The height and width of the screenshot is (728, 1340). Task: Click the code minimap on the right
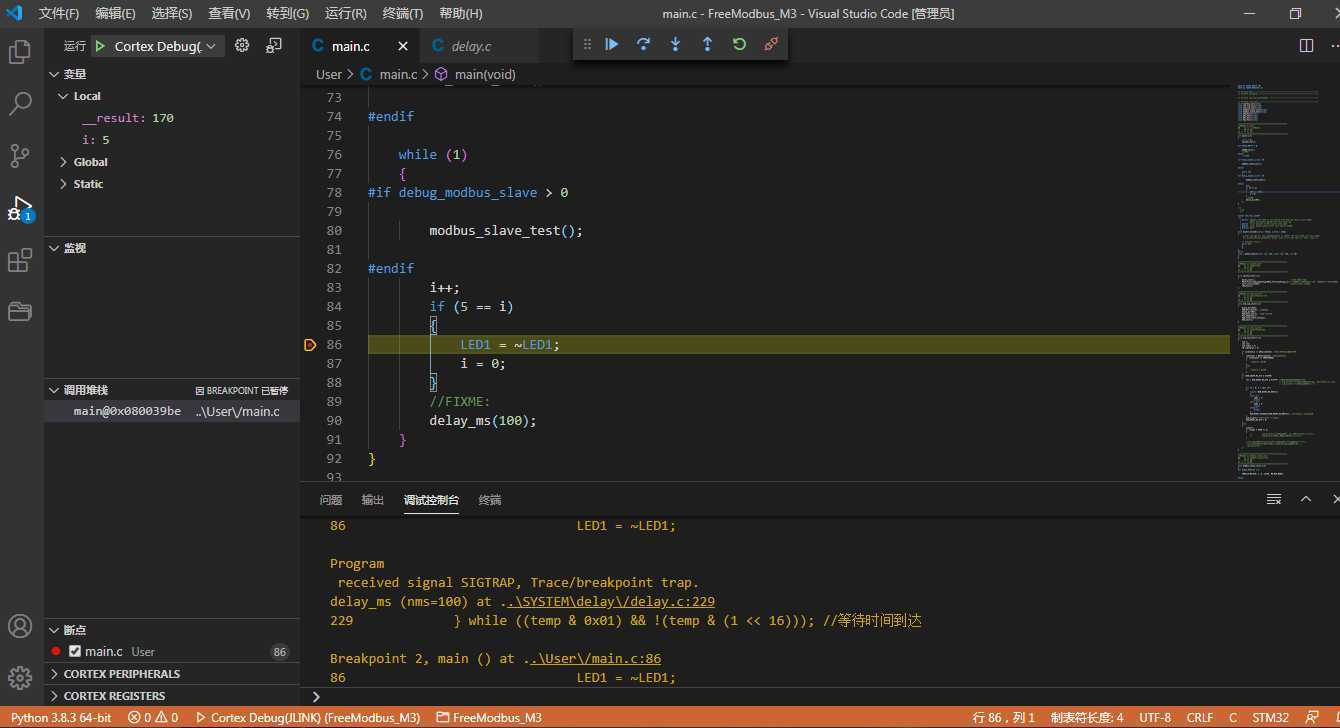(x=1280, y=280)
